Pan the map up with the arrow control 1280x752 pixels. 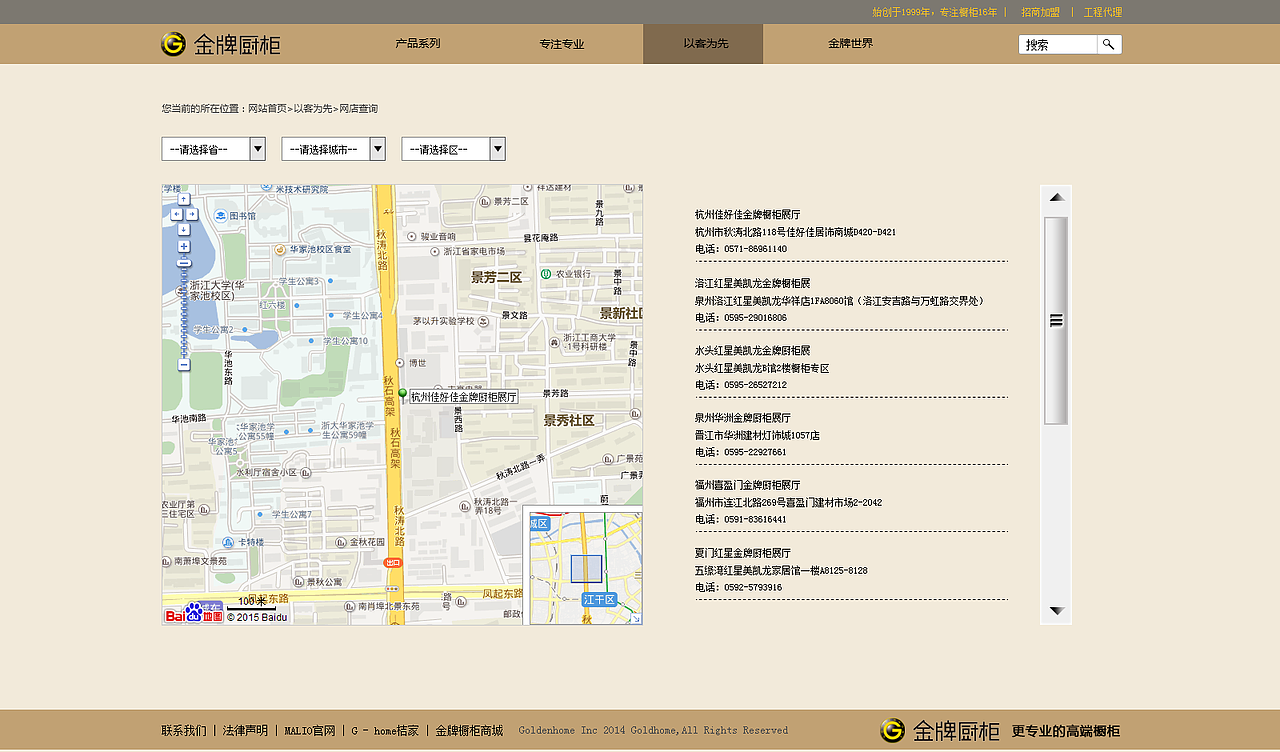tap(184, 199)
